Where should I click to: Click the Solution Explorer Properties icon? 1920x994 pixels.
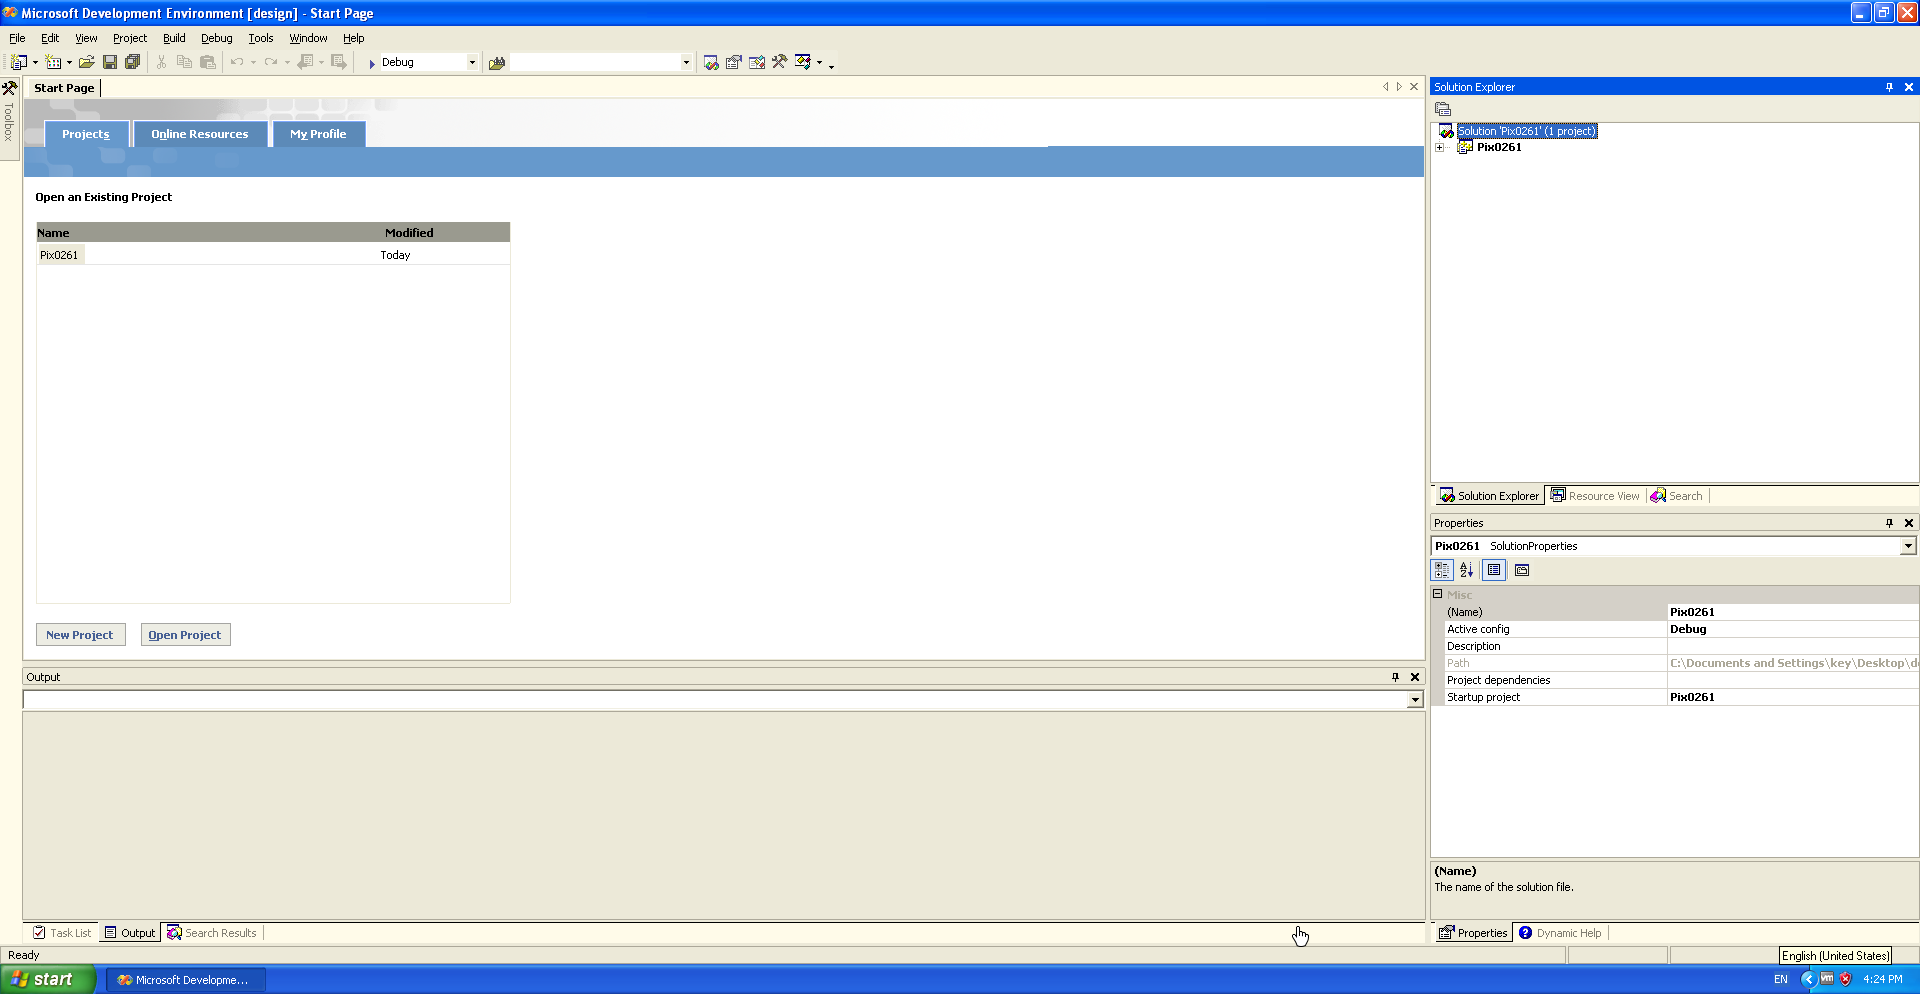1443,109
